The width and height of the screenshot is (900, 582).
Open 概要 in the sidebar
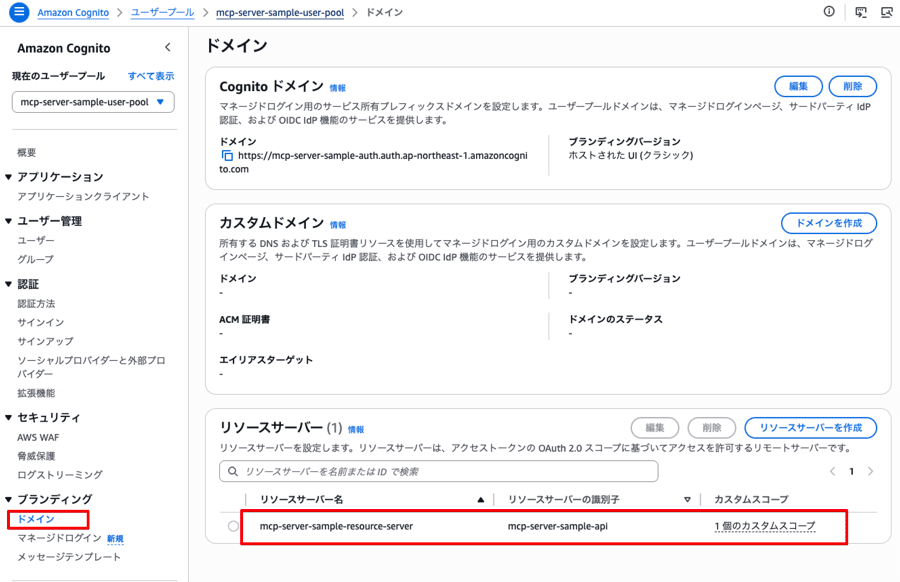point(26,152)
